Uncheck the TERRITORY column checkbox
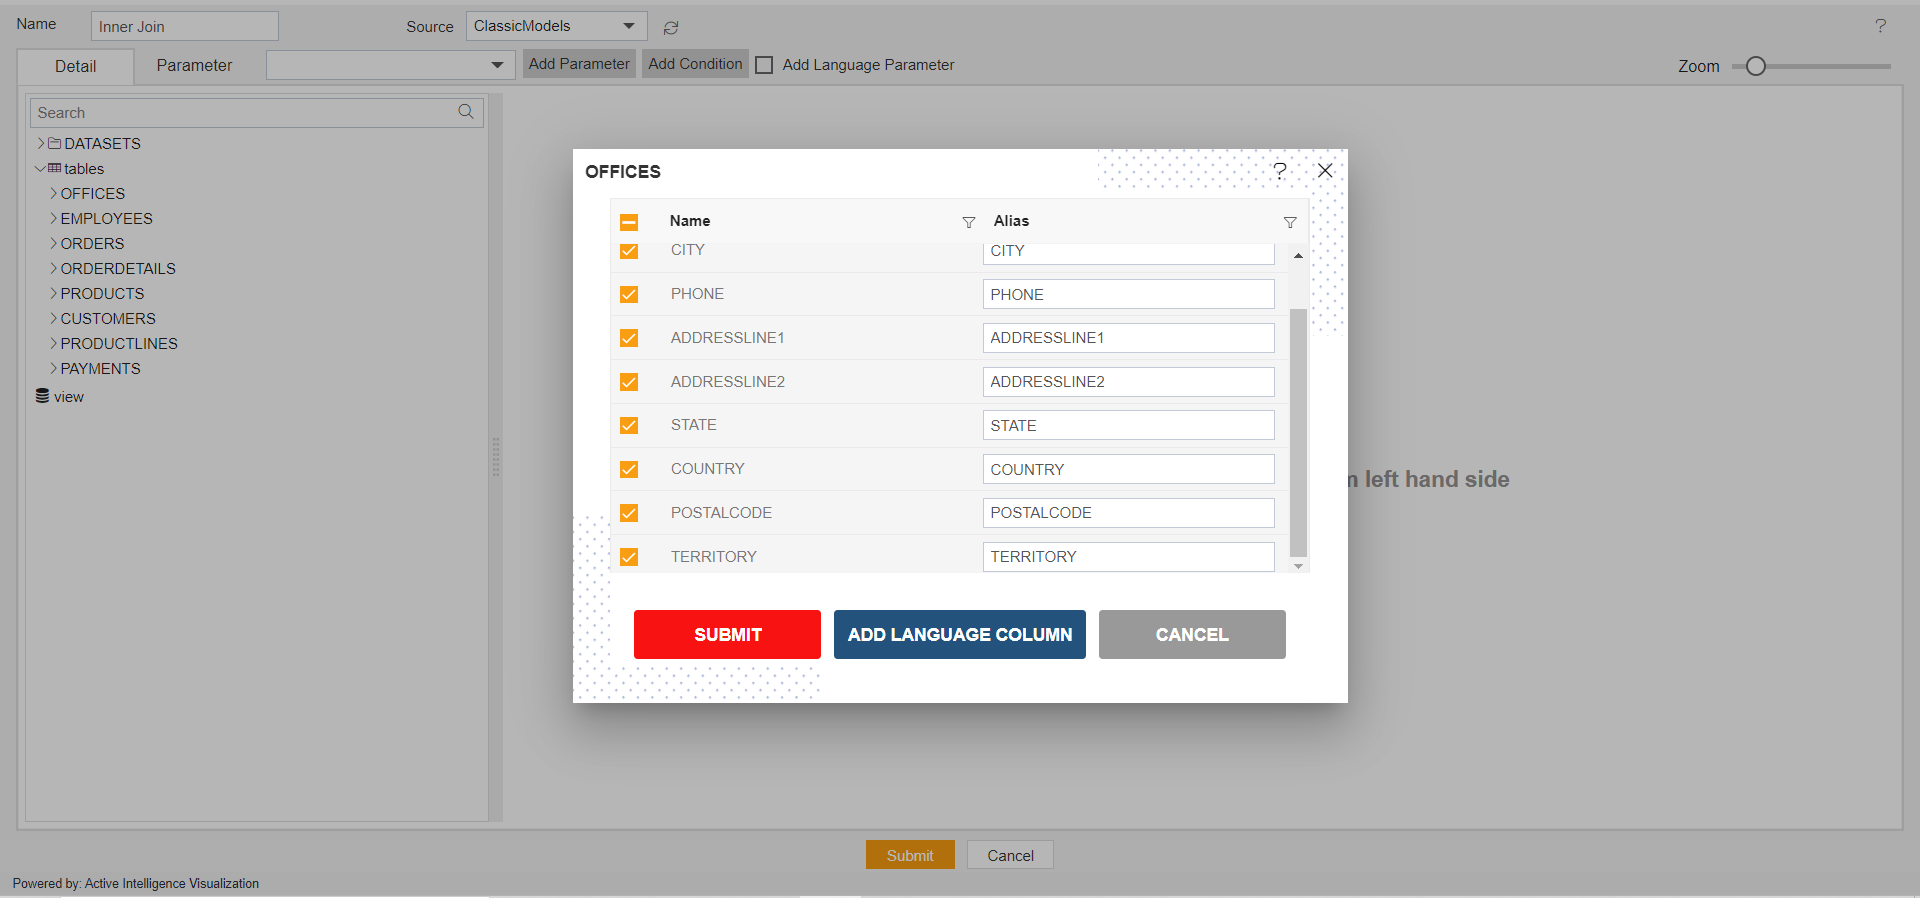Viewport: 1920px width, 898px height. coord(629,557)
